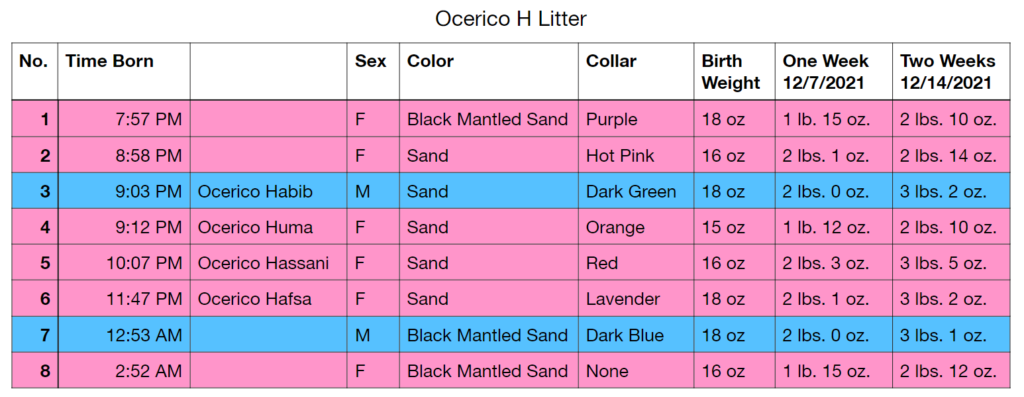The image size is (1024, 397).
Task: Click the Hot Pink collar cell
Action: click(x=636, y=155)
